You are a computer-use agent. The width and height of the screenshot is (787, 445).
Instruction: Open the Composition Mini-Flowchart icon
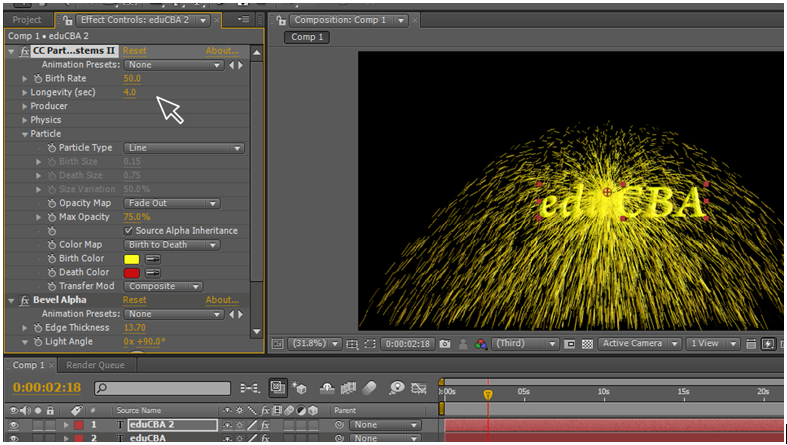pos(249,388)
